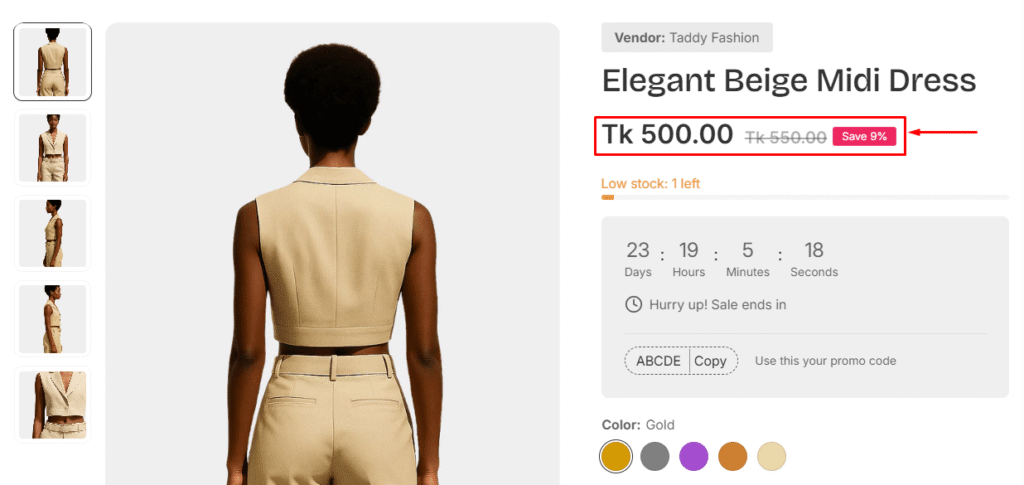This screenshot has width=1024, height=485.
Task: View the third side-profile thumbnail
Action: [52, 232]
